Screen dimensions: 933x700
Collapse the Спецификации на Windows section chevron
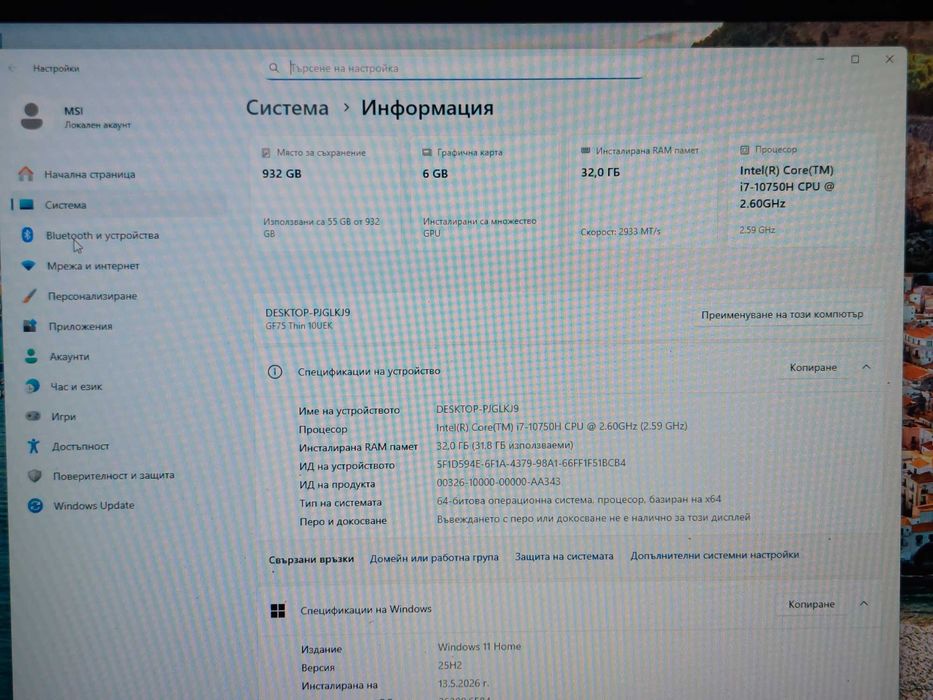click(864, 604)
